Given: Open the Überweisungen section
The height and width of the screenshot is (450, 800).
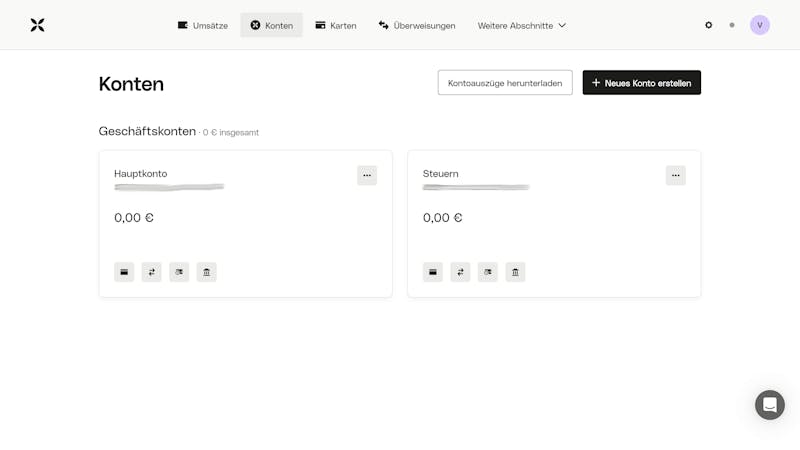Looking at the screenshot, I should [x=417, y=26].
